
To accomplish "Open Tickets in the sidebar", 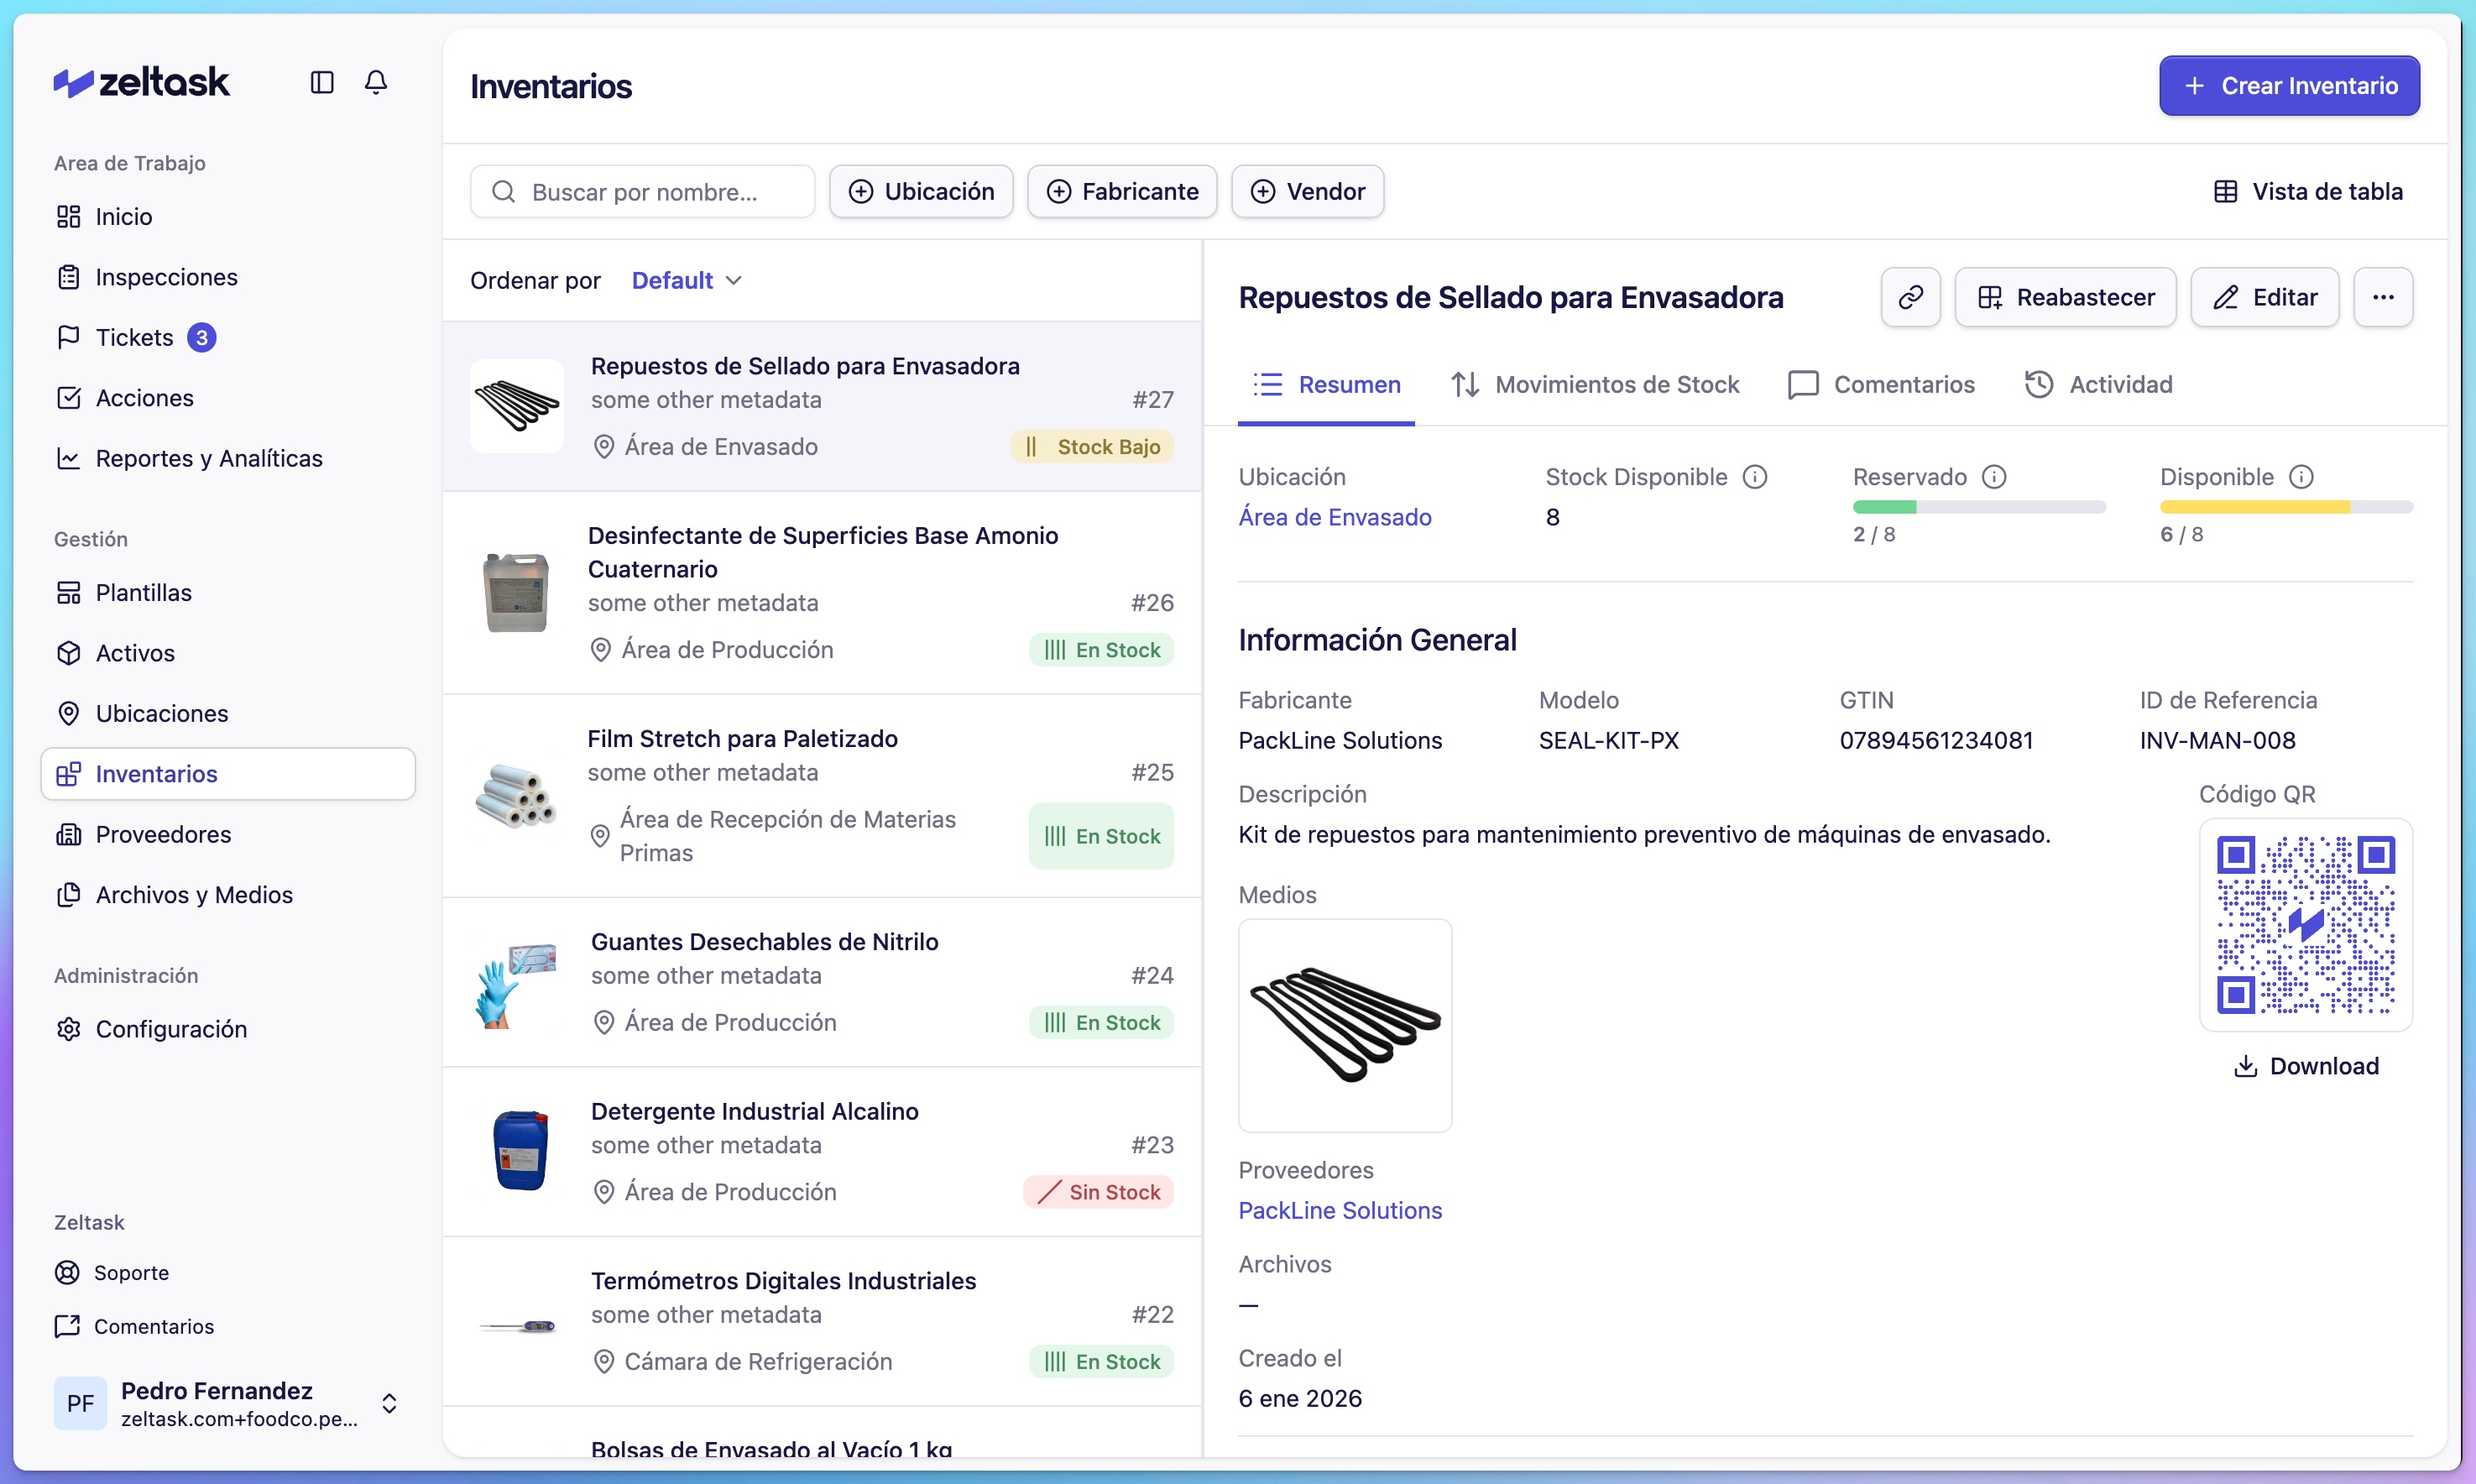I will [135, 338].
